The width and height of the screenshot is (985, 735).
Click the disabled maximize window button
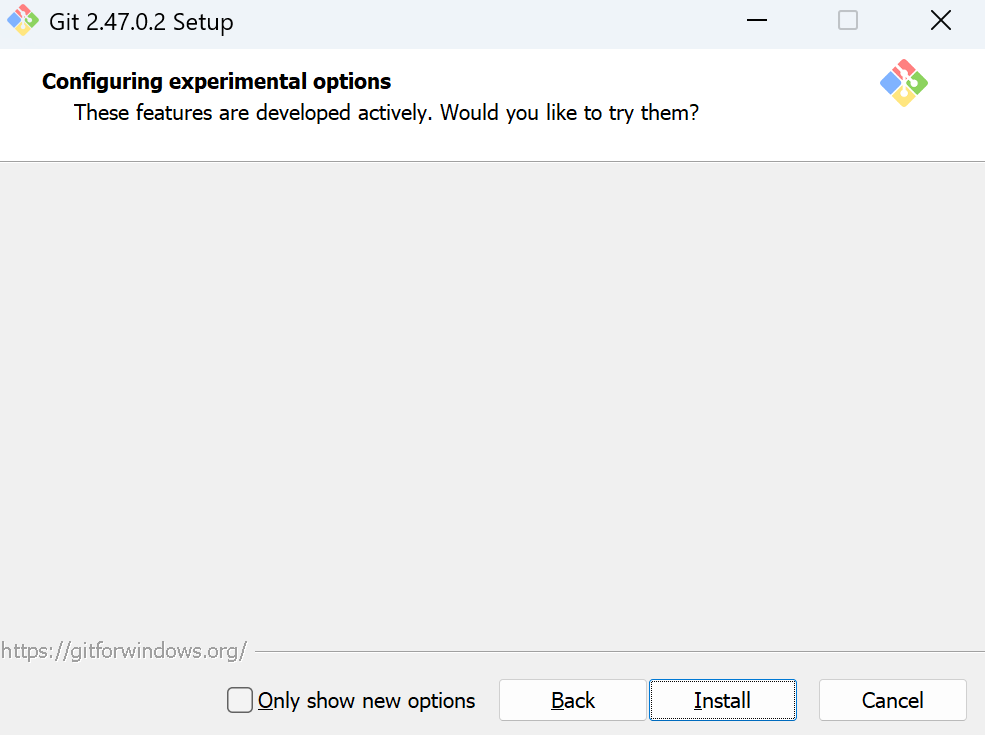coord(848,21)
